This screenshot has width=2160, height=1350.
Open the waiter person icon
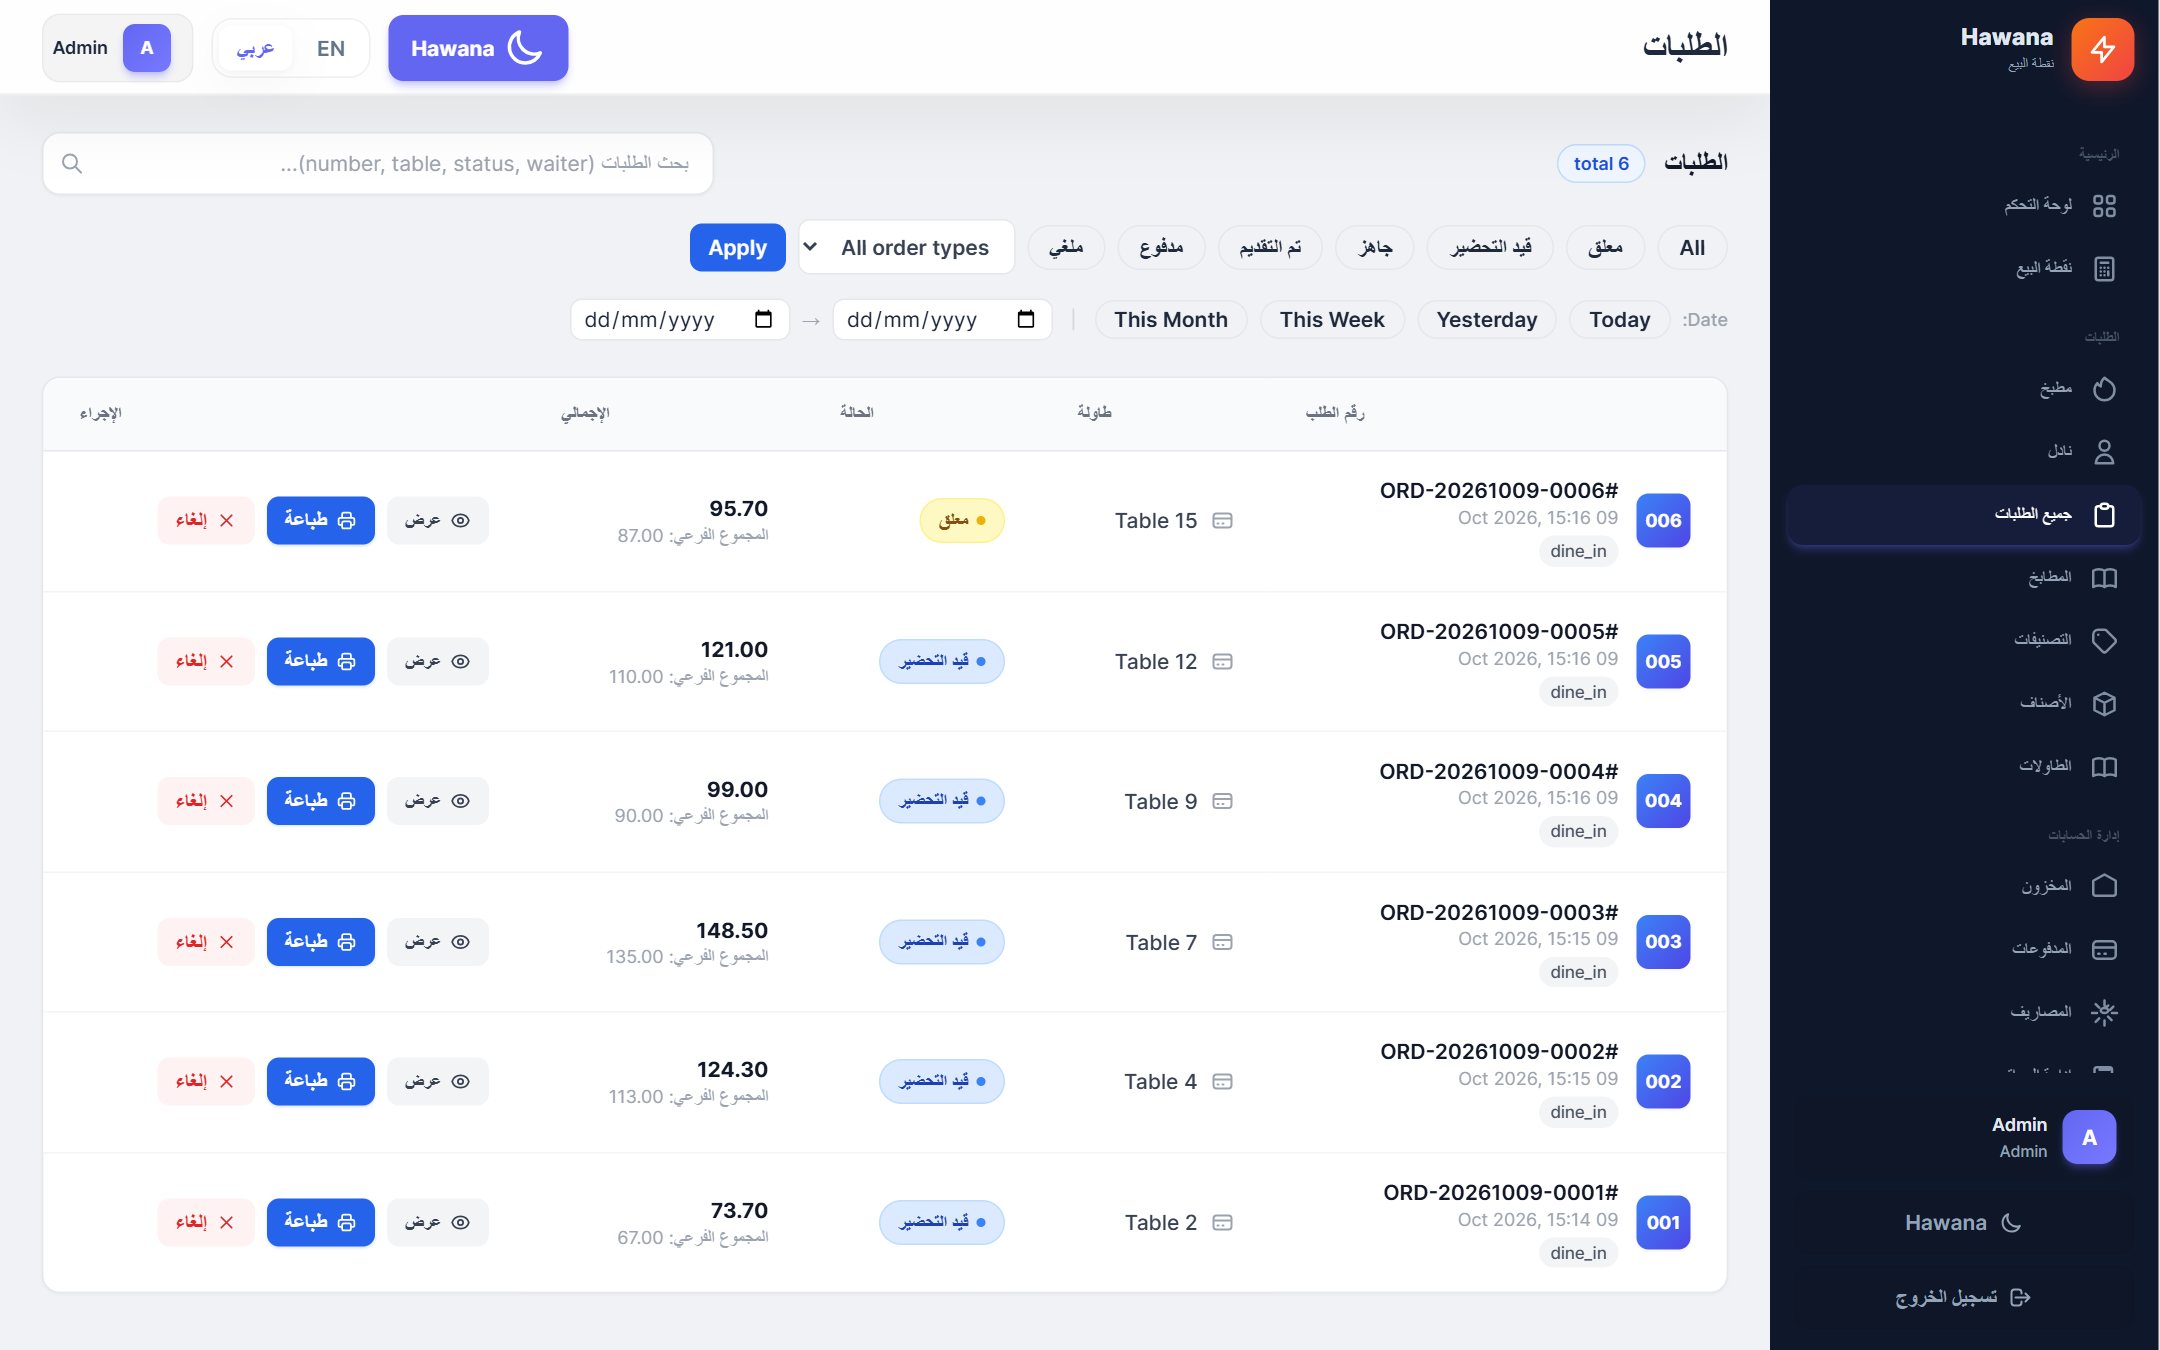(2104, 451)
